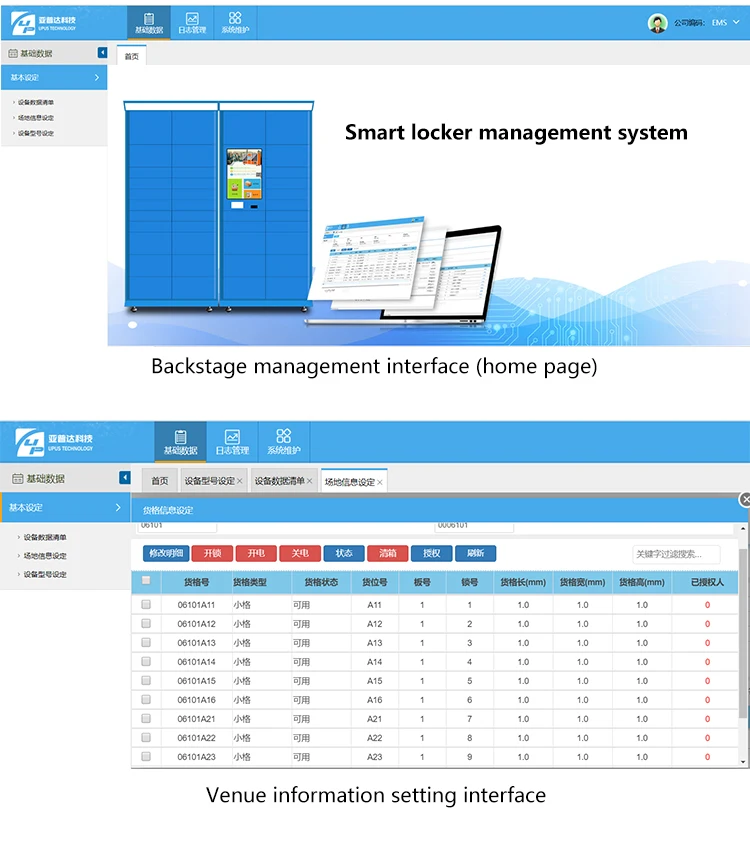Click the UPUS logo in venue setting screenshot
The image size is (750, 856).
point(53,442)
